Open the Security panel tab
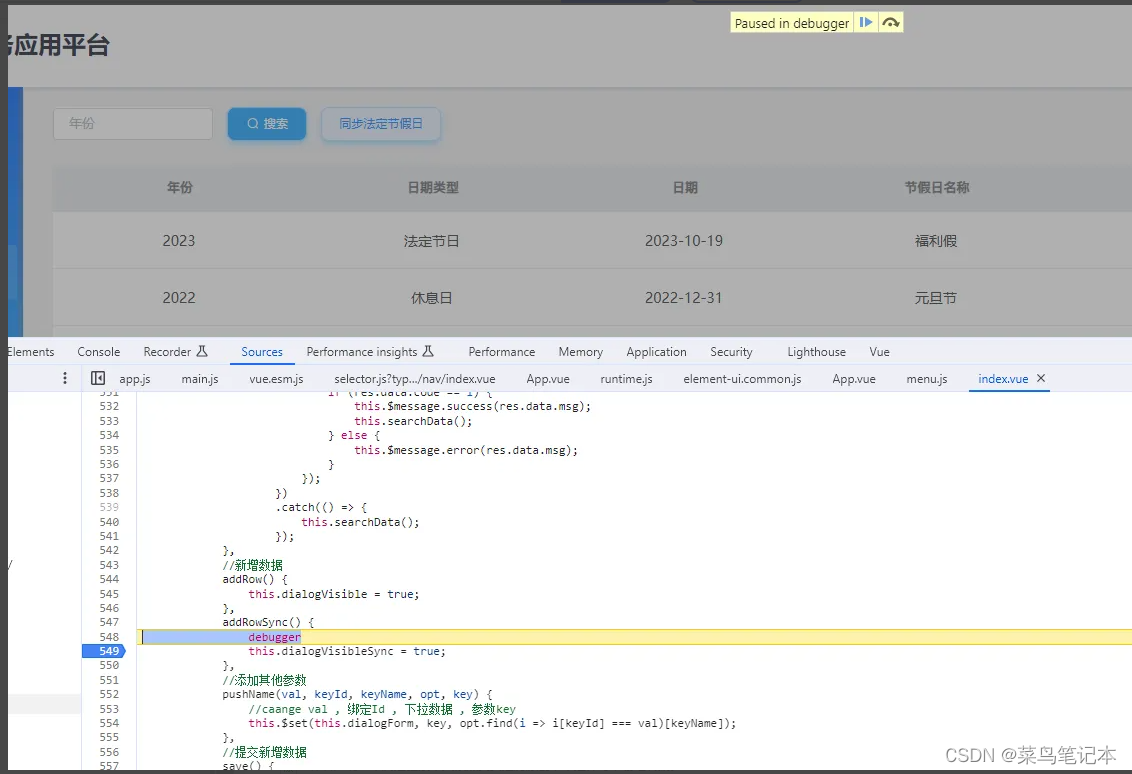This screenshot has height=774, width=1132. tap(731, 352)
